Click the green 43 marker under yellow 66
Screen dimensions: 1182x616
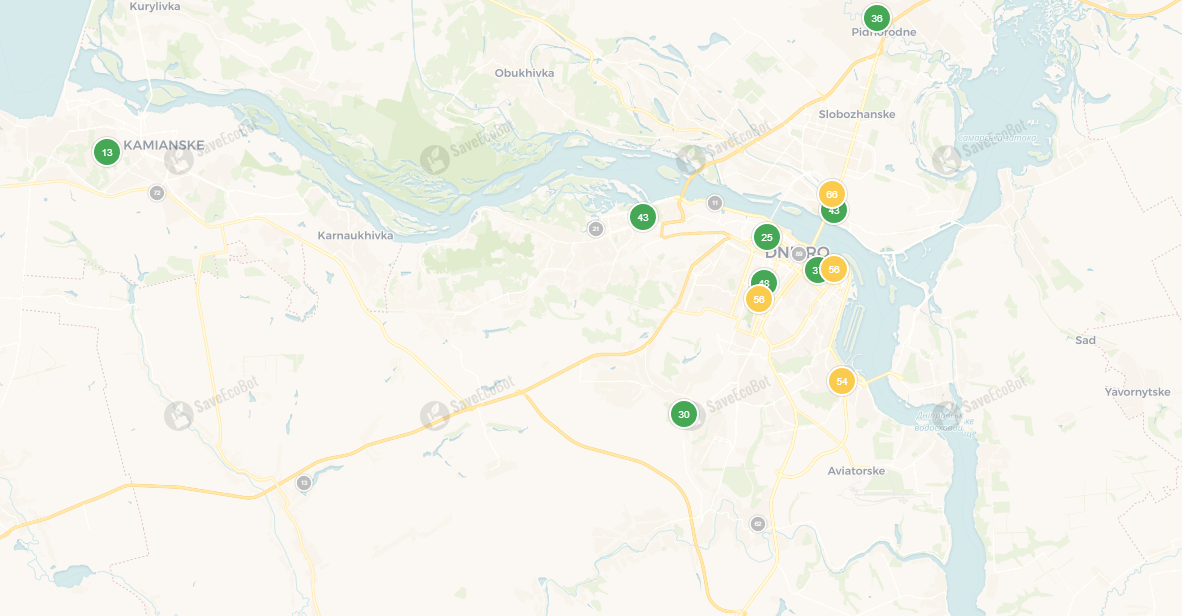point(834,213)
